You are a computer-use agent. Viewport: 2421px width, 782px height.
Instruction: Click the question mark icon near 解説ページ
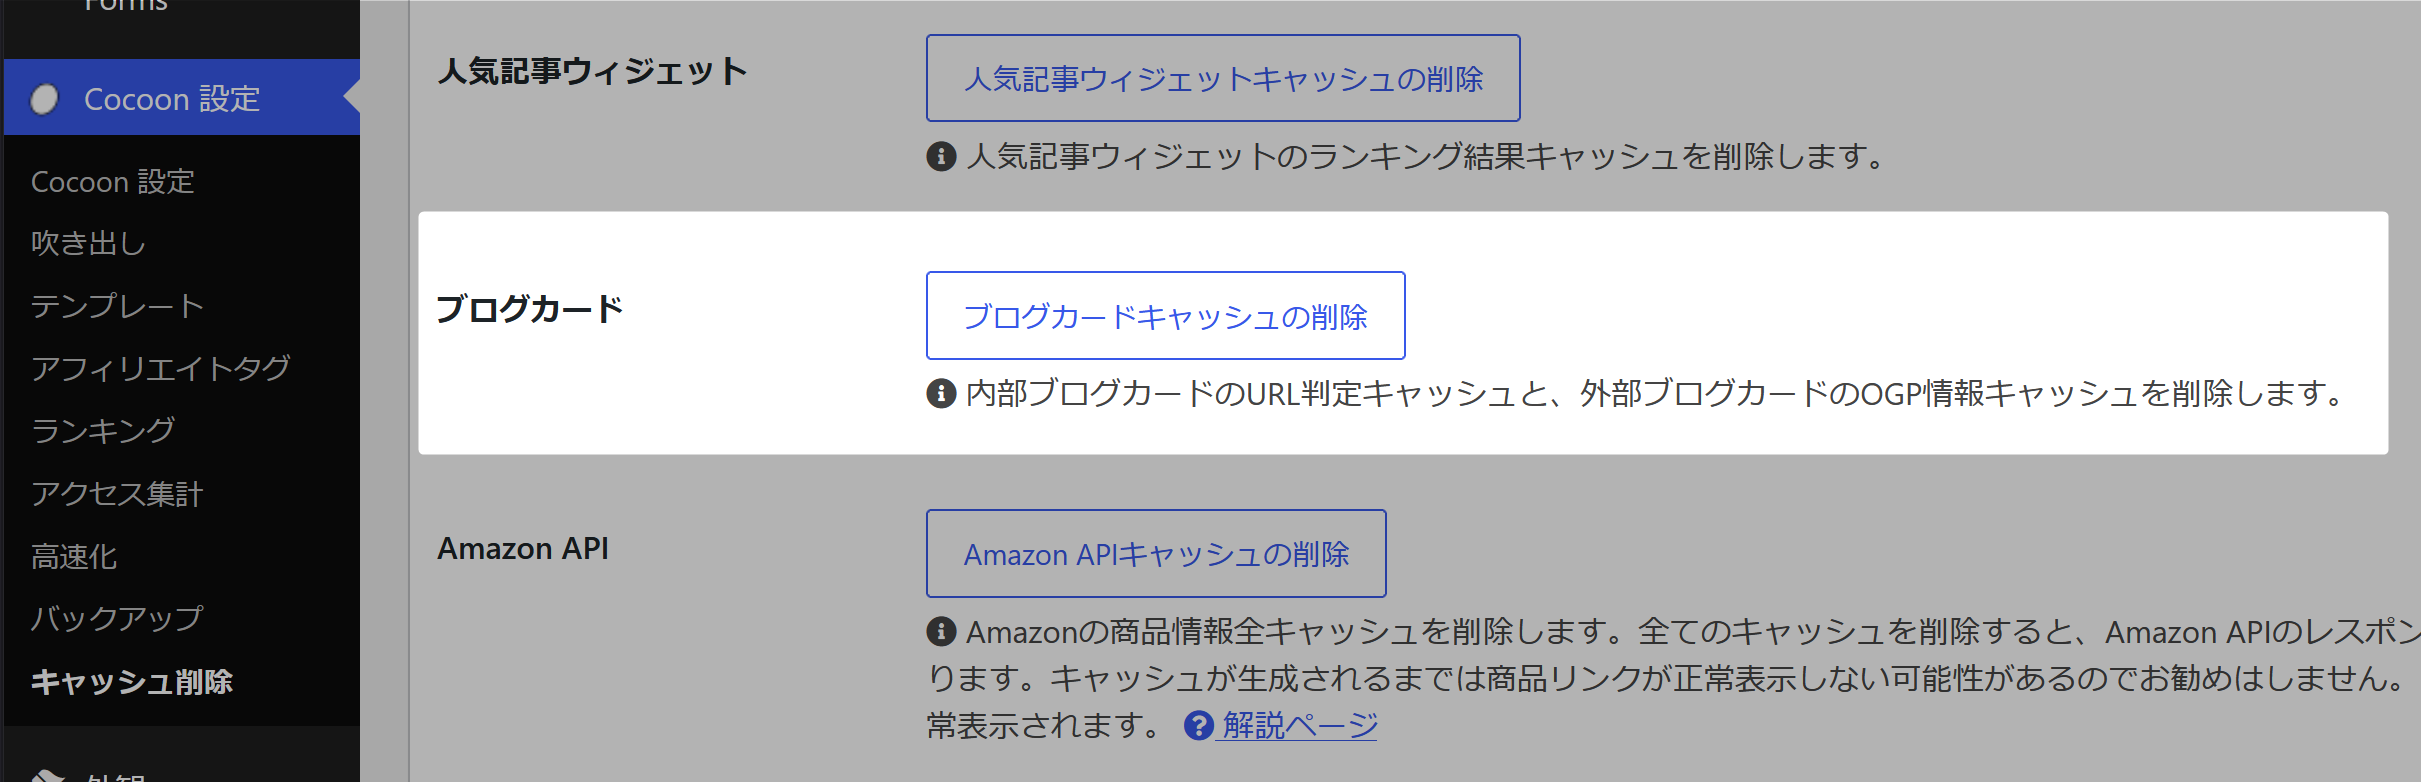click(1198, 726)
